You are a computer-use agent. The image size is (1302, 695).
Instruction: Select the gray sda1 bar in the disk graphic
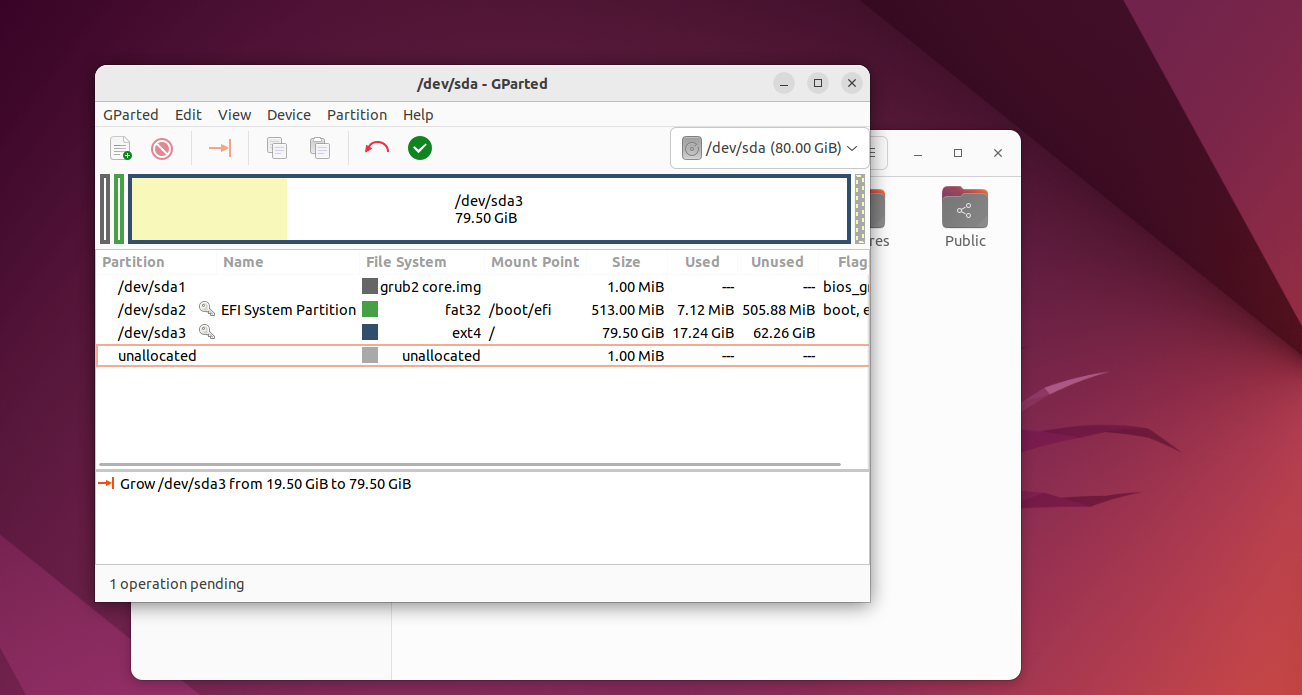pos(105,209)
